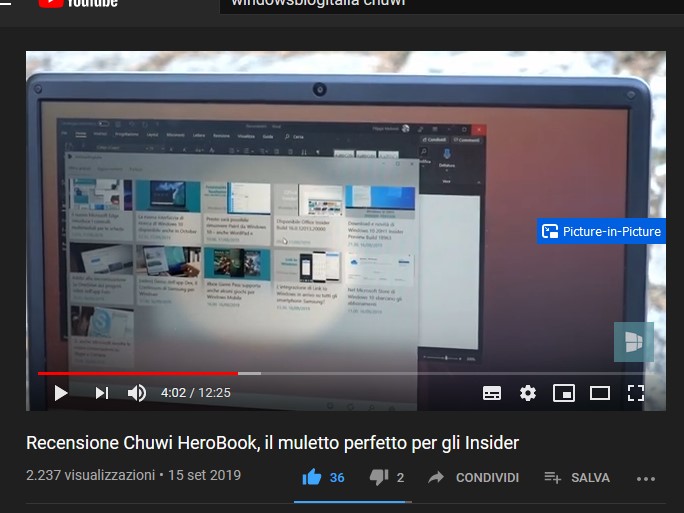Image resolution: width=684 pixels, height=513 pixels.
Task: Dislike the video with thumbs down
Action: pos(379,478)
